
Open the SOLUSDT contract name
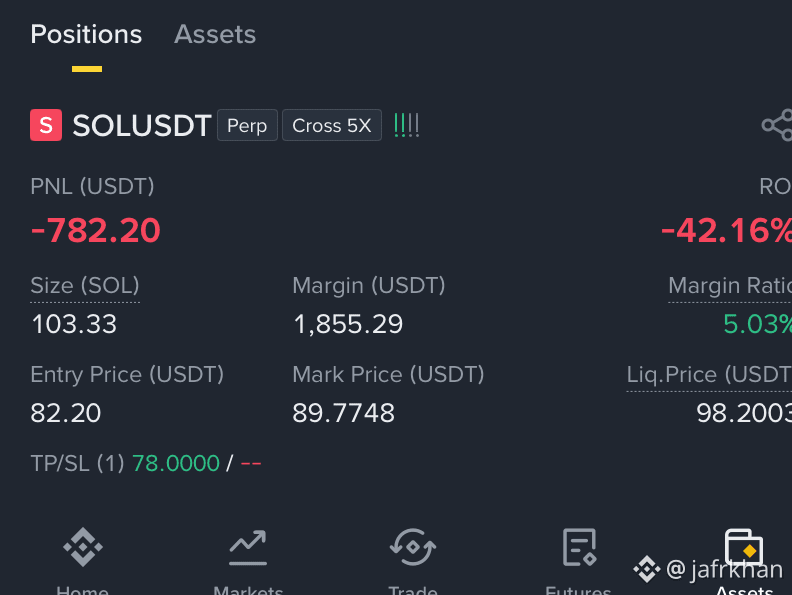[x=142, y=125]
